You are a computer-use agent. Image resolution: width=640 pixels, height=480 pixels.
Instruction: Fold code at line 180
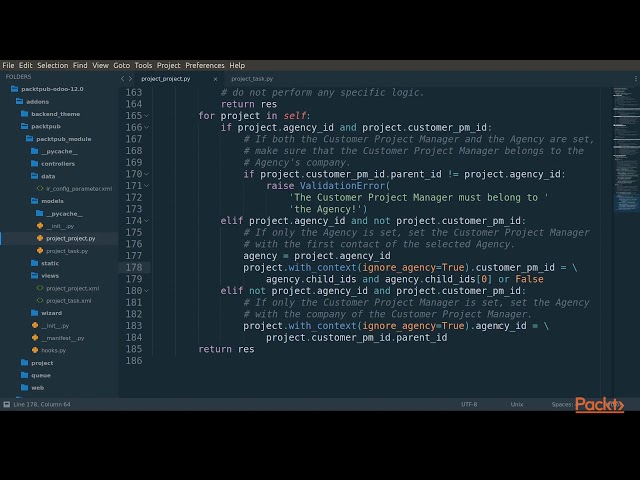(147, 291)
